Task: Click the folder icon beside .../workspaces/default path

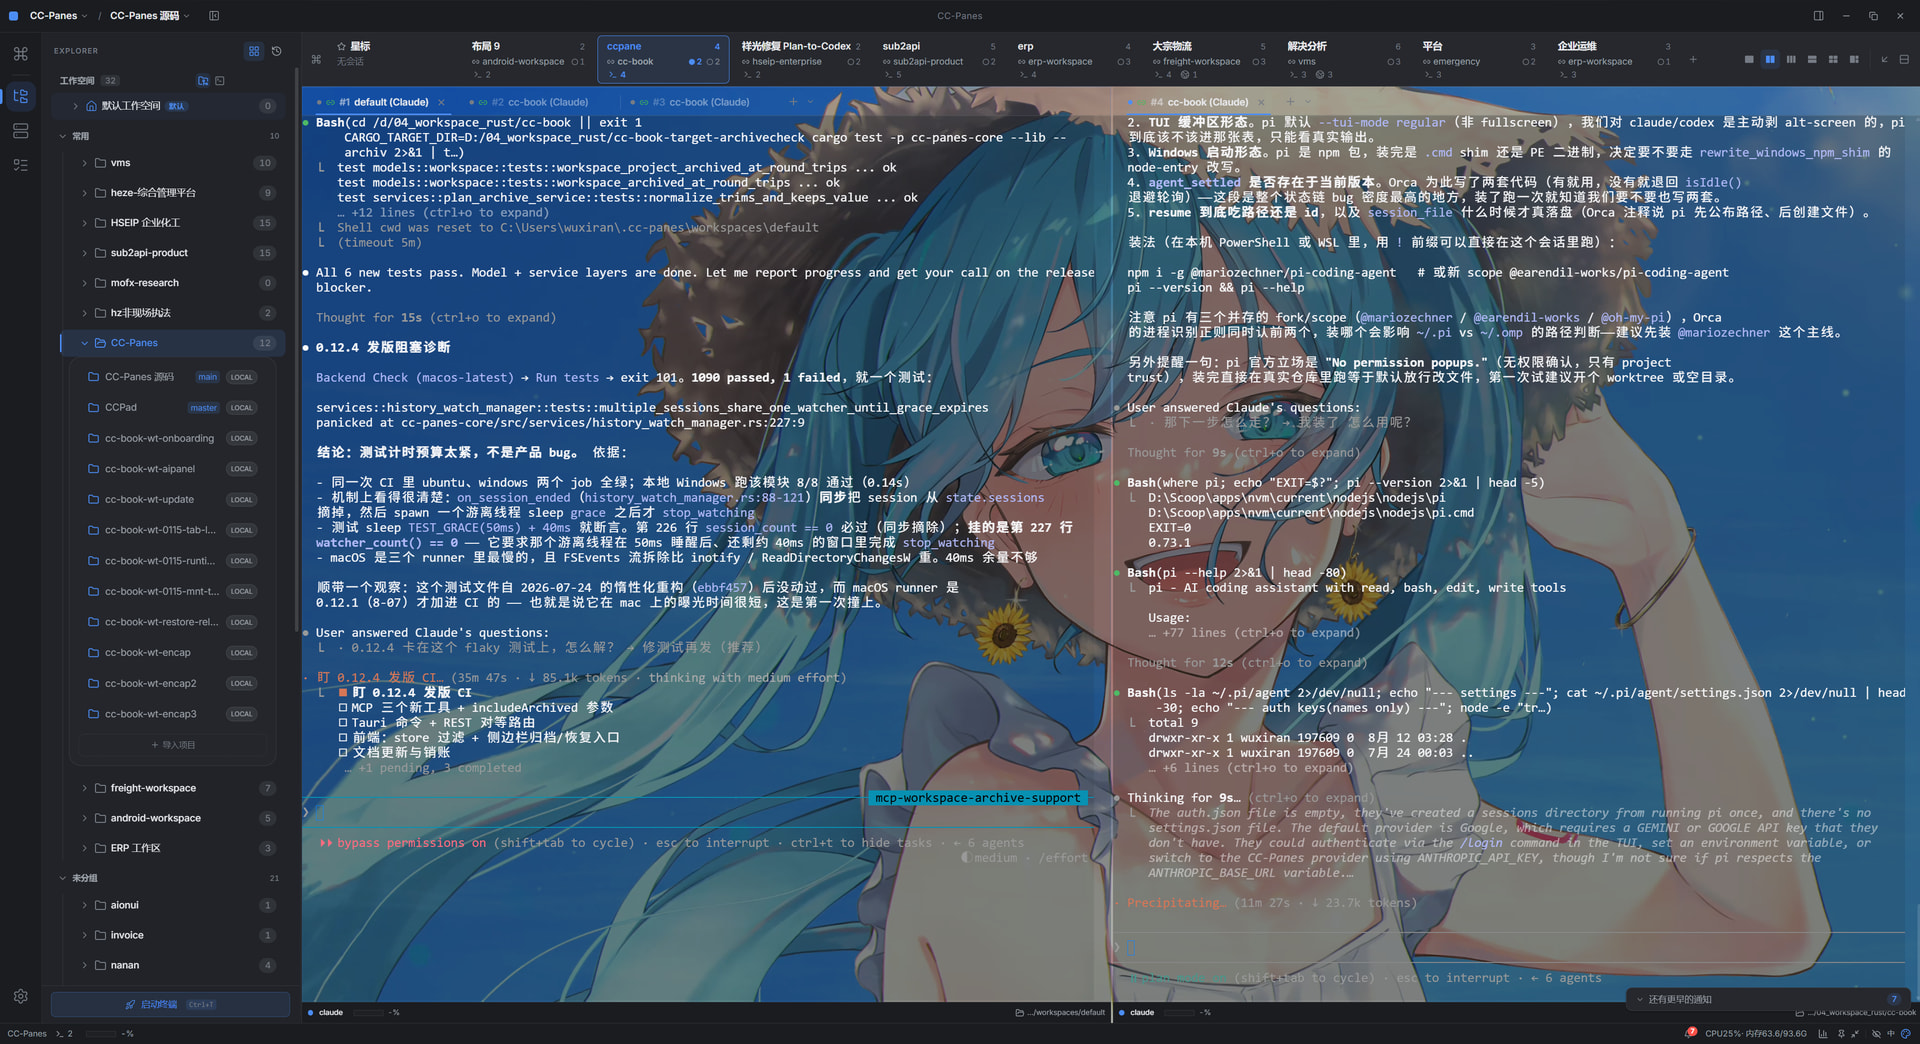Action: [x=1020, y=1013]
